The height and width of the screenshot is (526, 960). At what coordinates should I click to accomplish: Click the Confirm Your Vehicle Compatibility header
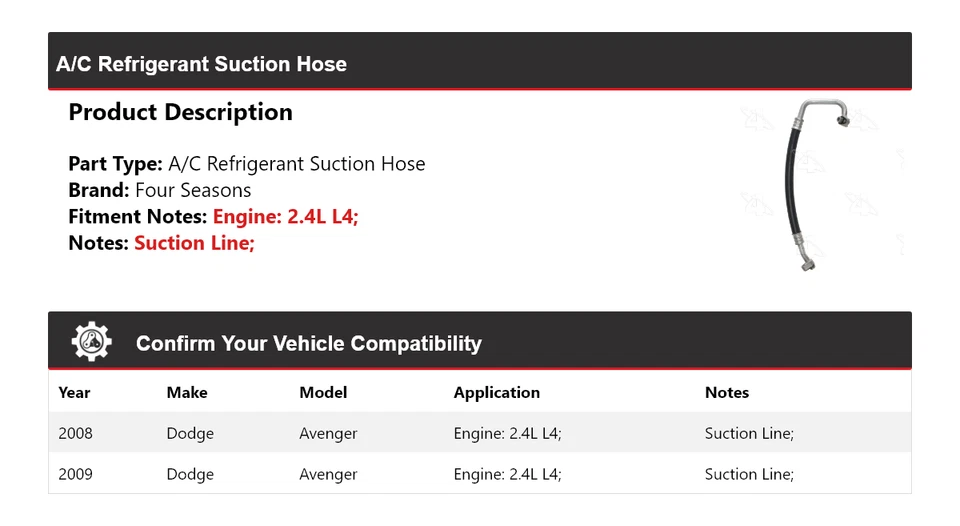[x=308, y=344]
